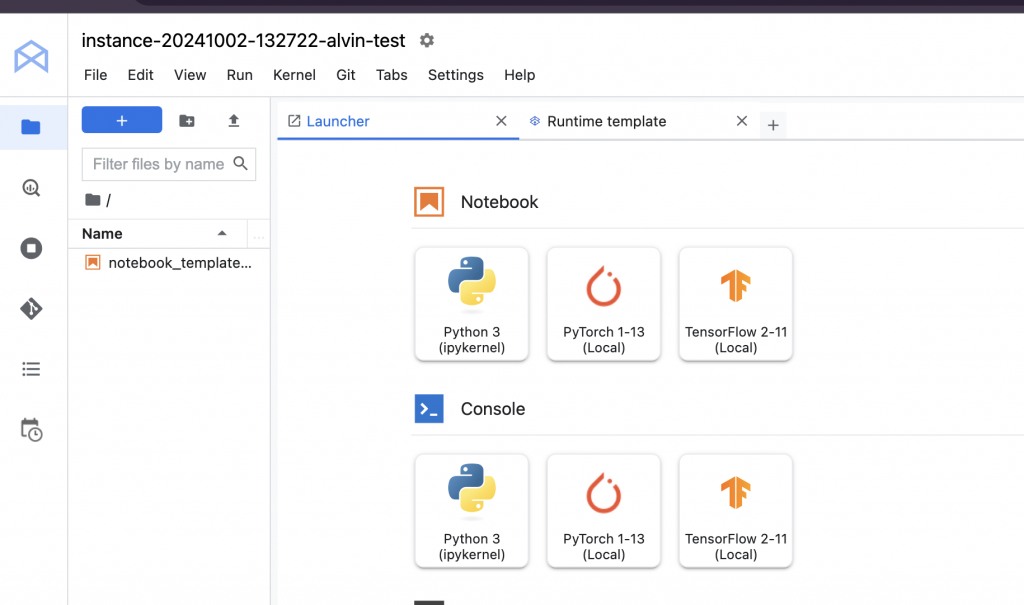Click the root folder breadcrumb icon
1024x605 pixels.
(x=93, y=200)
